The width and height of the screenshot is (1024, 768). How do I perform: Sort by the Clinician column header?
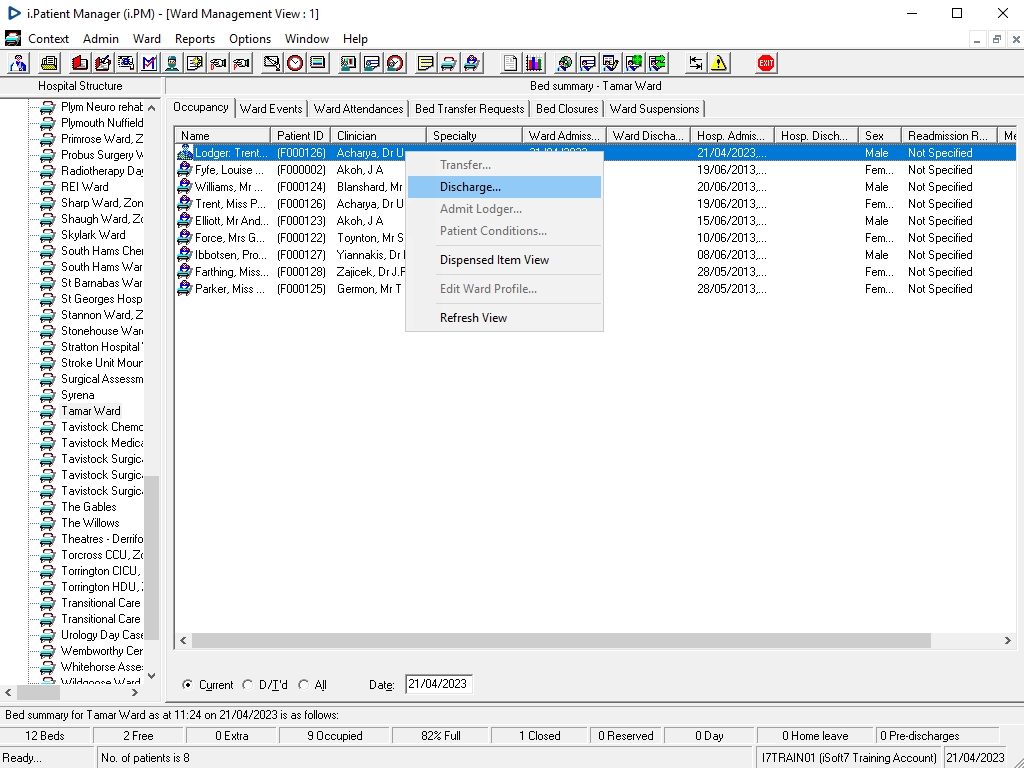[x=378, y=136]
